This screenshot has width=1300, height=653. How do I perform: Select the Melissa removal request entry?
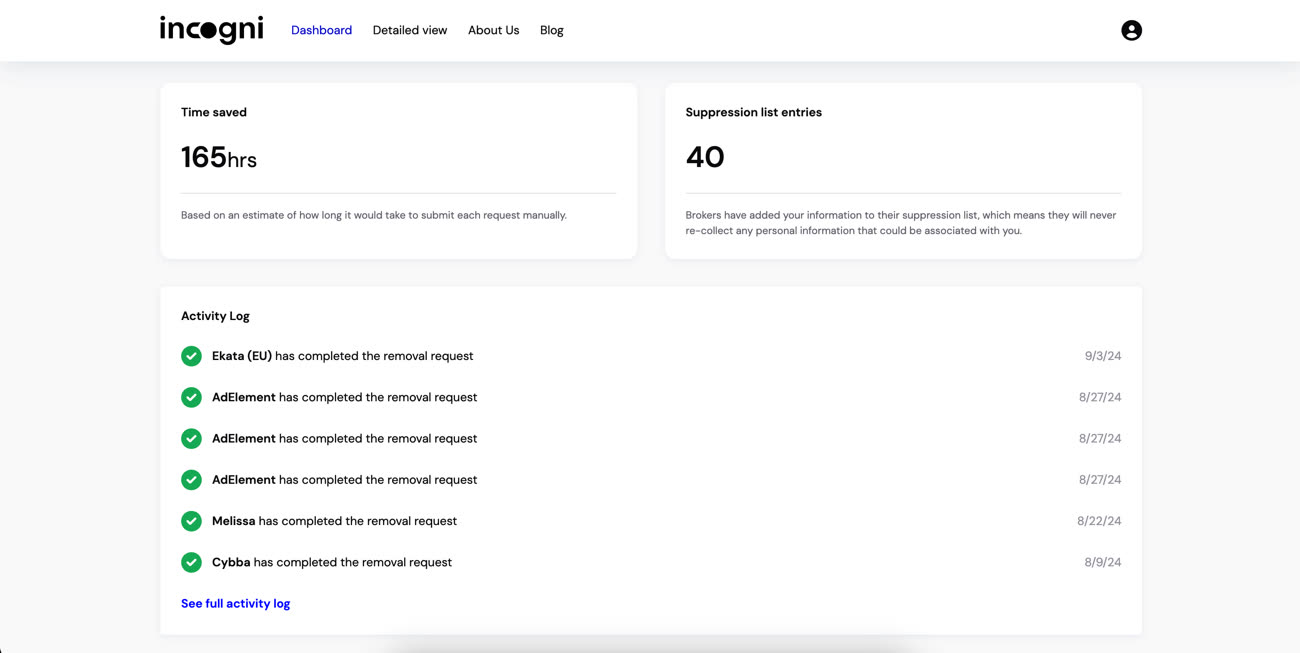334,521
